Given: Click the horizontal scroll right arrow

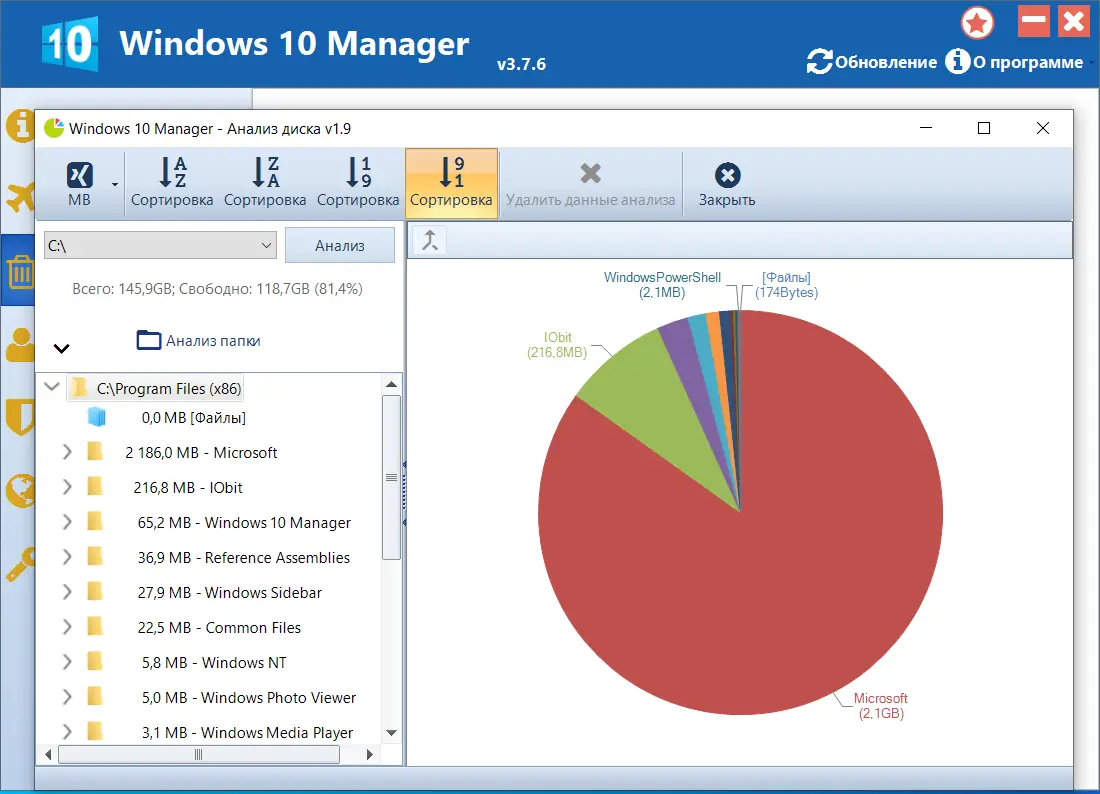Looking at the screenshot, I should point(370,755).
